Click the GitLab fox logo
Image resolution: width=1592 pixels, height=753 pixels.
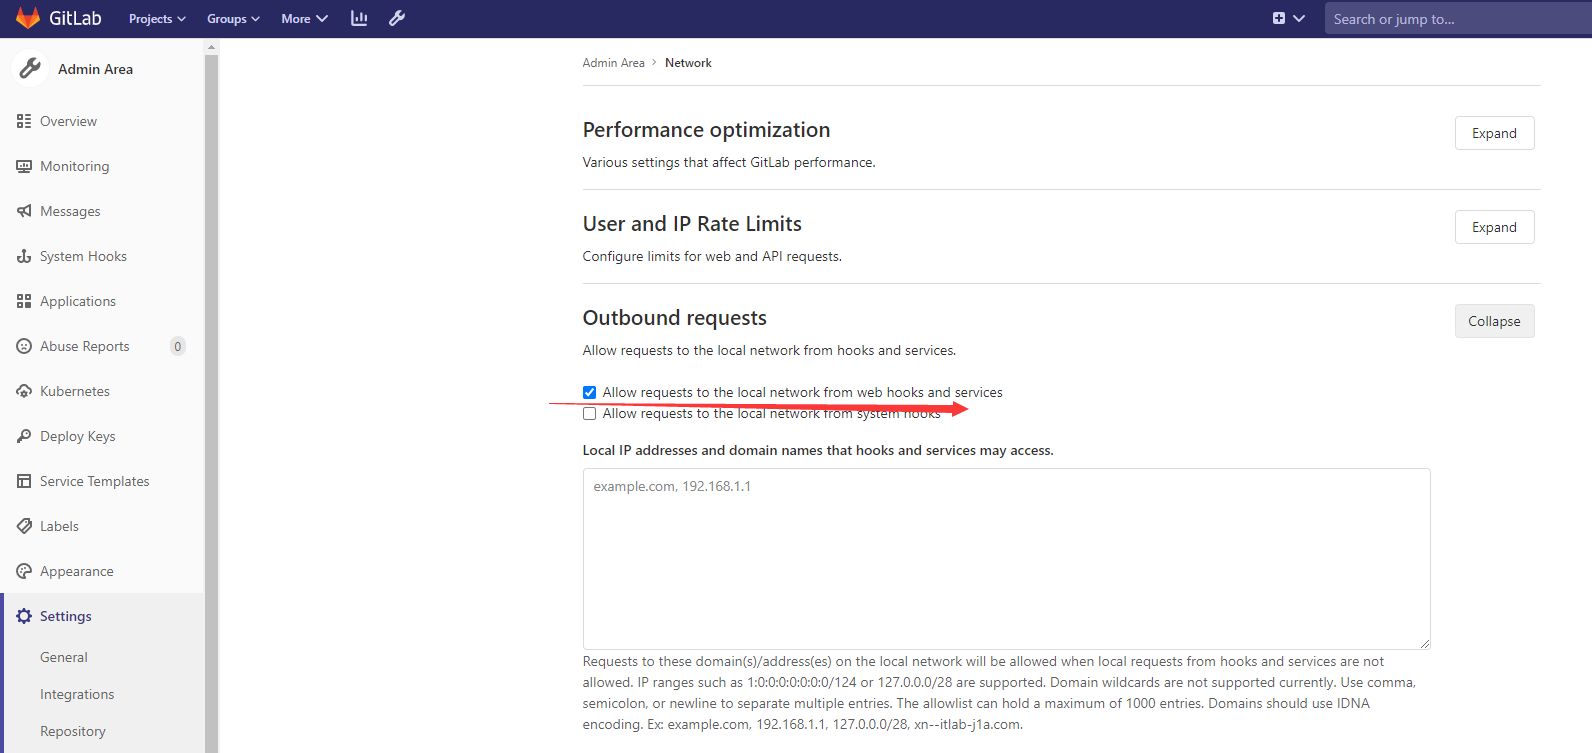click(28, 18)
